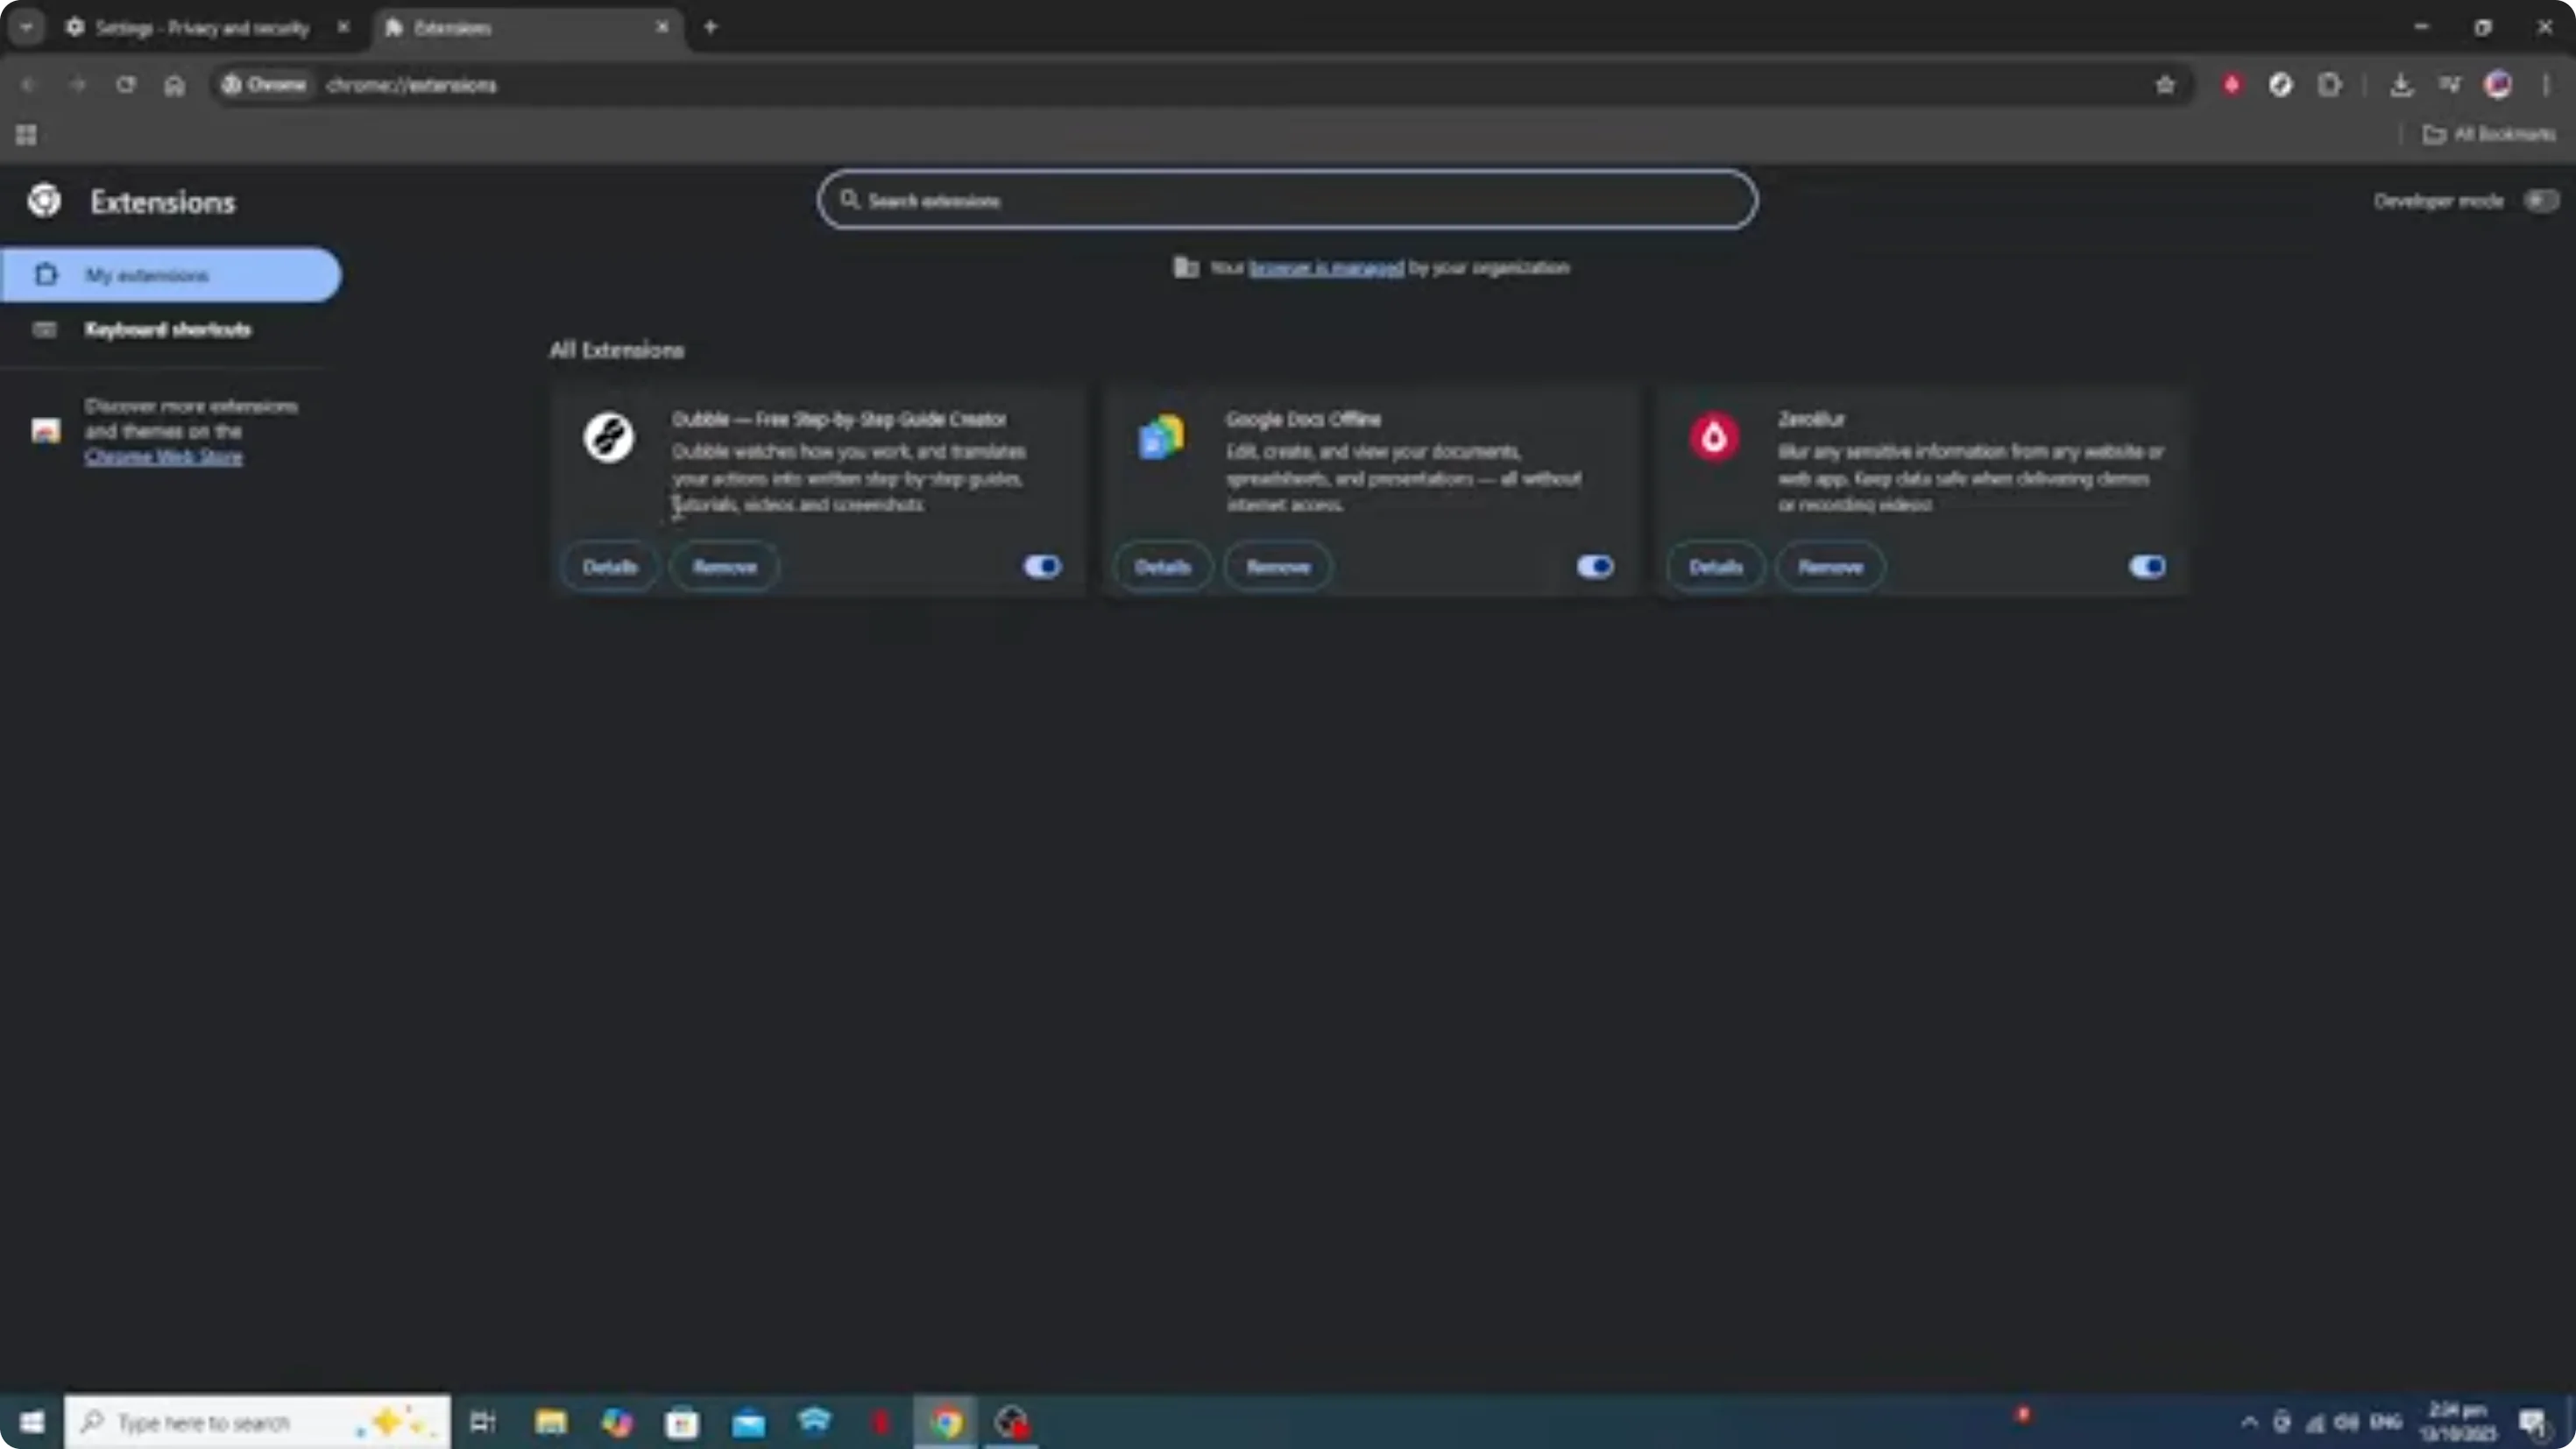
Task: Click the Chrome icon in the taskbar
Action: [x=944, y=1421]
